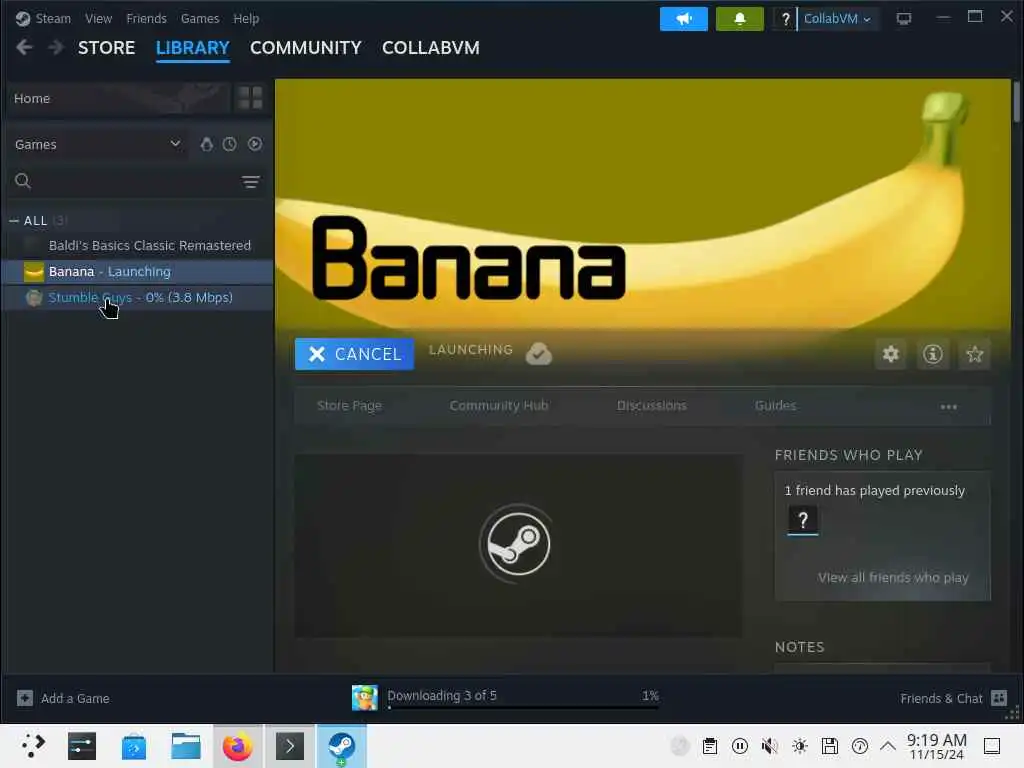
Task: Open Banana Store Page link
Action: click(x=349, y=406)
